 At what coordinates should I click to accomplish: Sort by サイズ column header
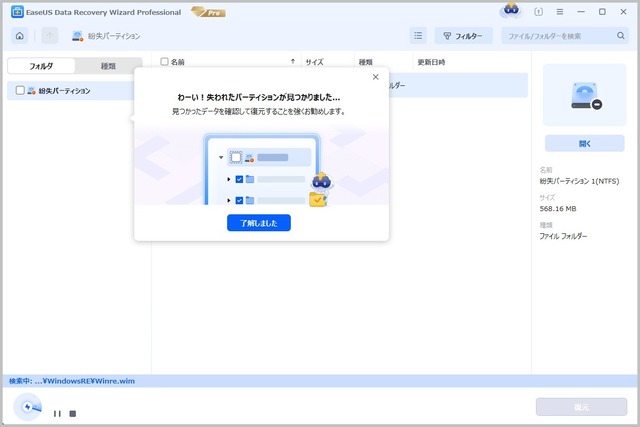(315, 62)
